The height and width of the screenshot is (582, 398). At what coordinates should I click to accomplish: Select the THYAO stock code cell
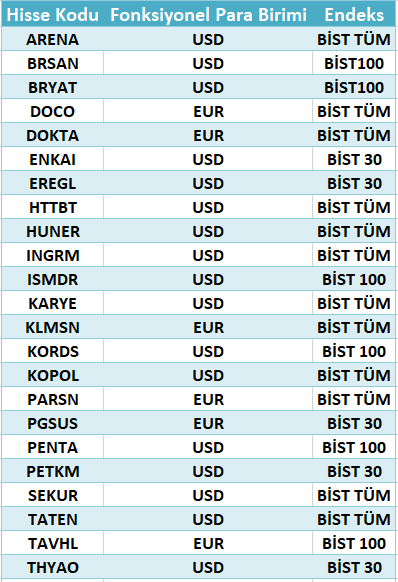click(53, 567)
